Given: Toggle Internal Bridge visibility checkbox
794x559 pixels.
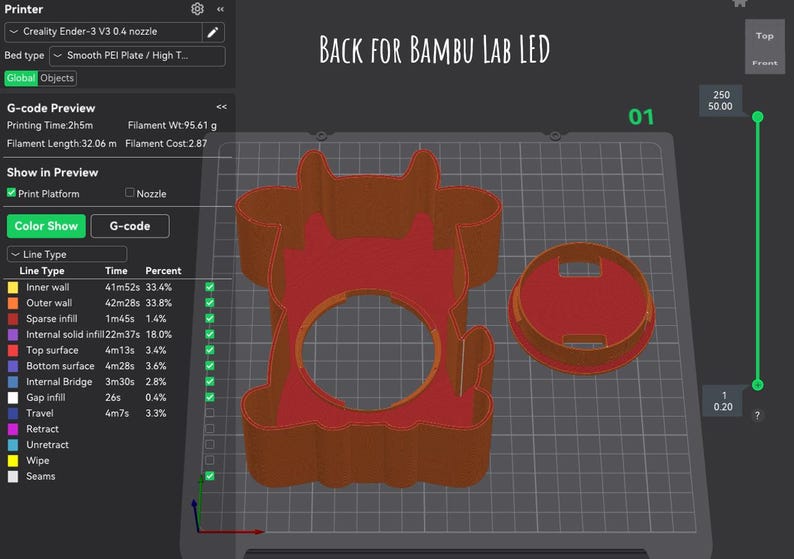Looking at the screenshot, I should 210,381.
